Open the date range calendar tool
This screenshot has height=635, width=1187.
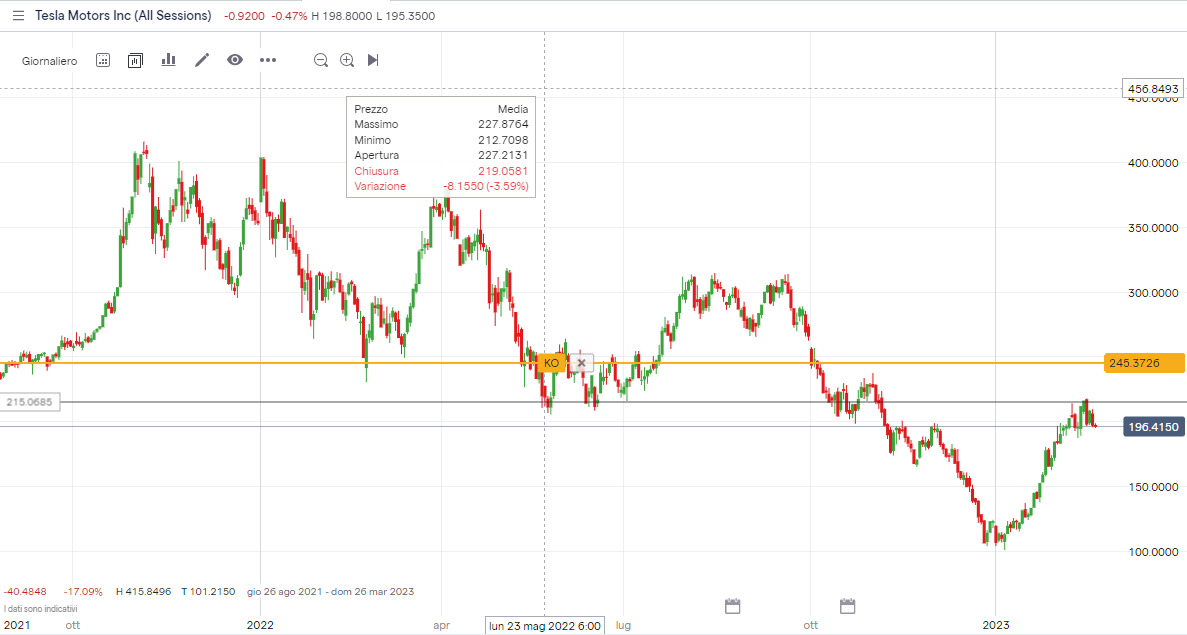click(x=103, y=61)
